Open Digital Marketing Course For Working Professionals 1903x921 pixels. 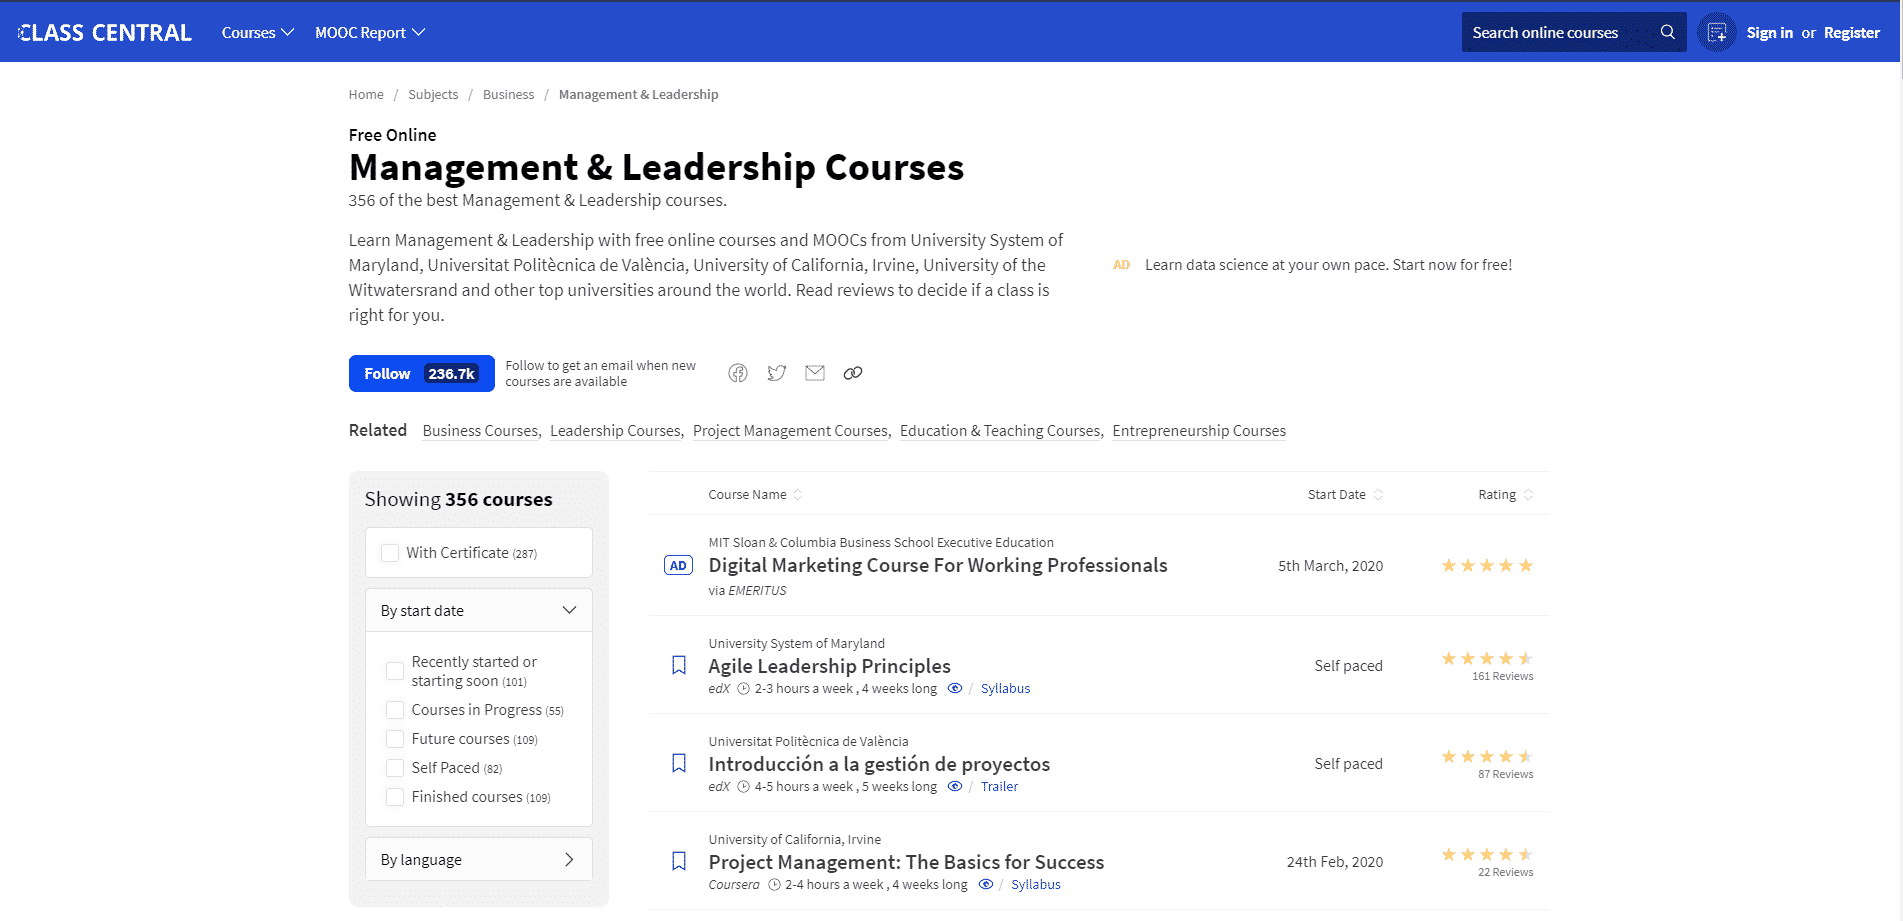pos(938,565)
